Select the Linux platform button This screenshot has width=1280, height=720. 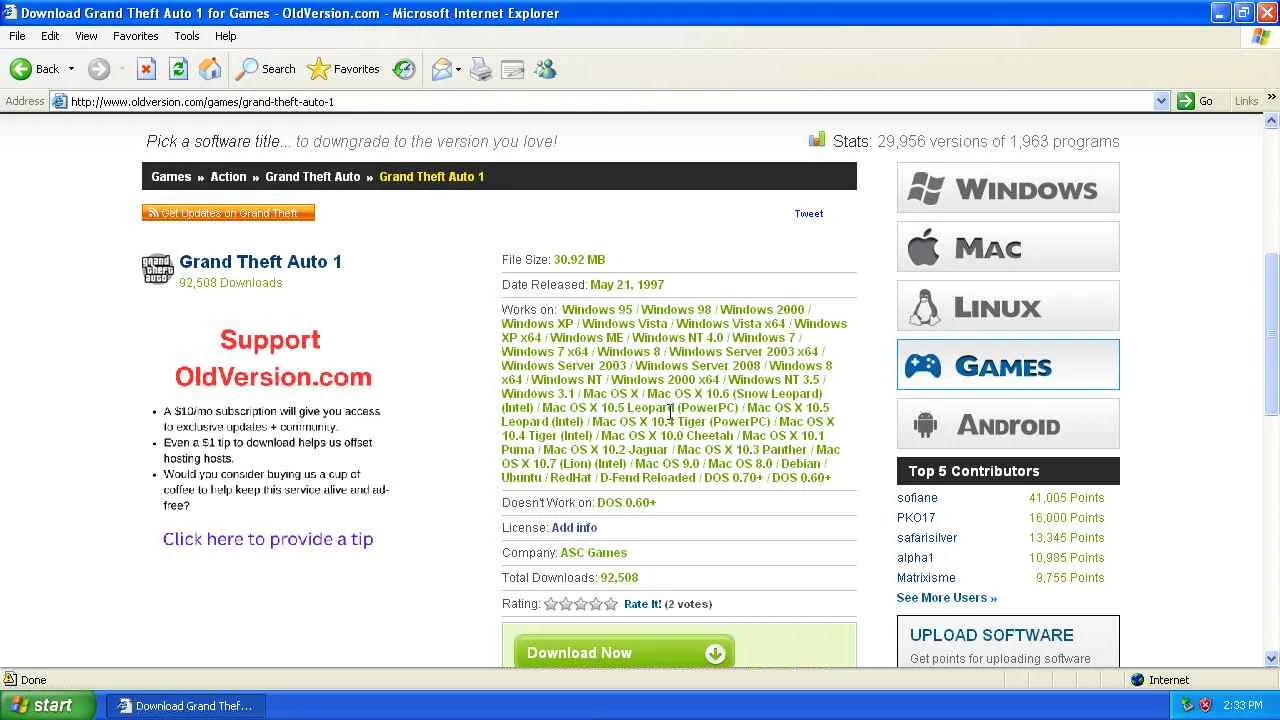[1008, 306]
